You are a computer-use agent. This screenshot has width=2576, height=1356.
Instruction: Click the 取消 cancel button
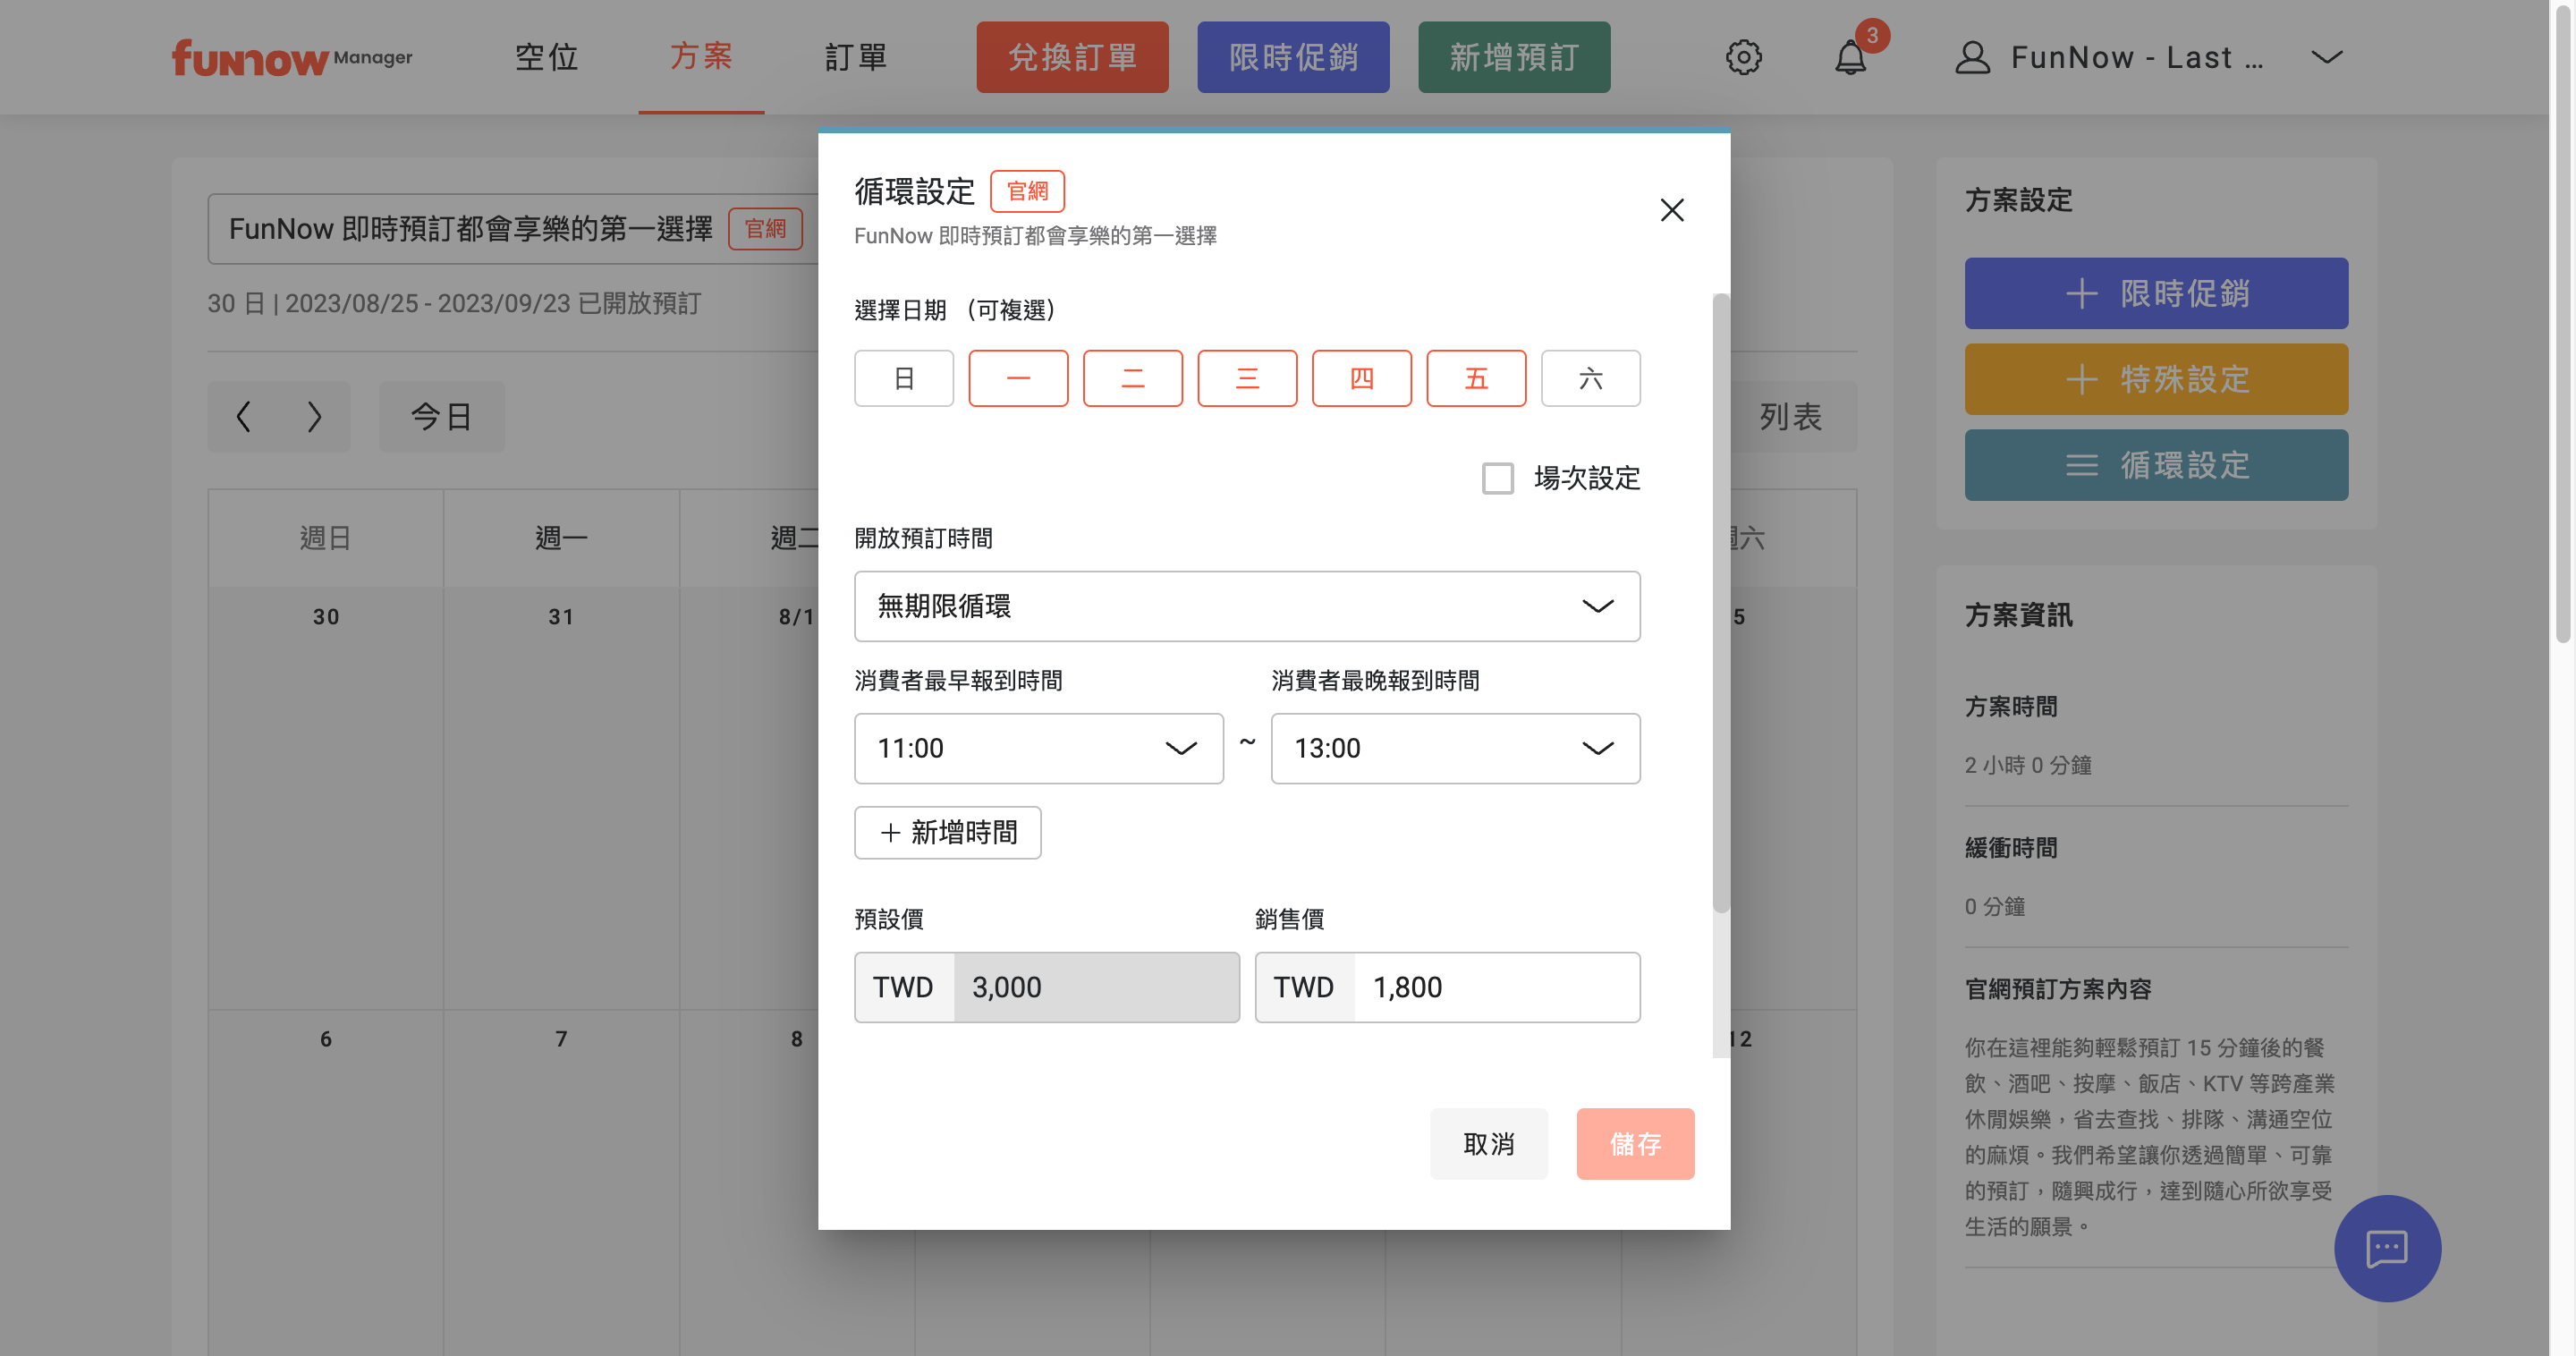point(1488,1143)
